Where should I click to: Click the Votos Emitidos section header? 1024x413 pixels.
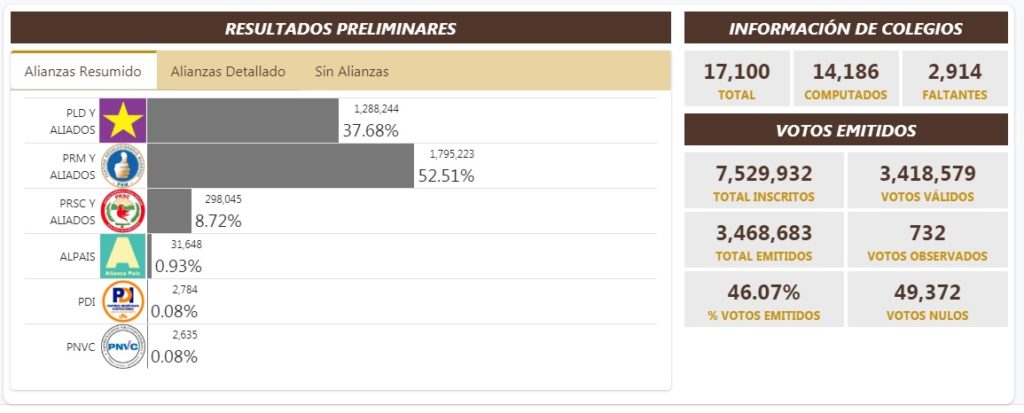[x=846, y=130]
